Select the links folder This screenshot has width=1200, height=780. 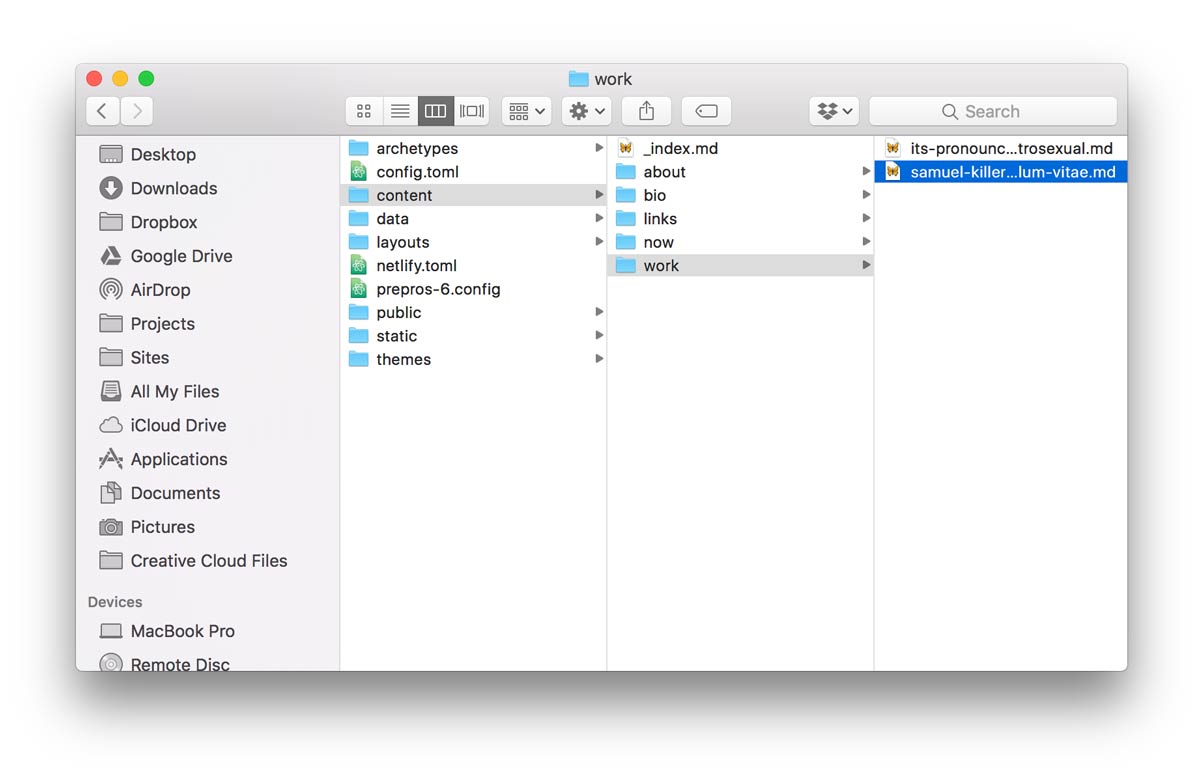(x=740, y=219)
